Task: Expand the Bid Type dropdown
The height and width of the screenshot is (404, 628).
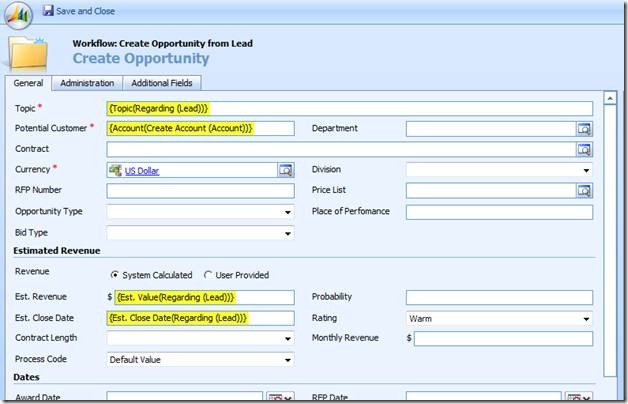Action: point(288,233)
